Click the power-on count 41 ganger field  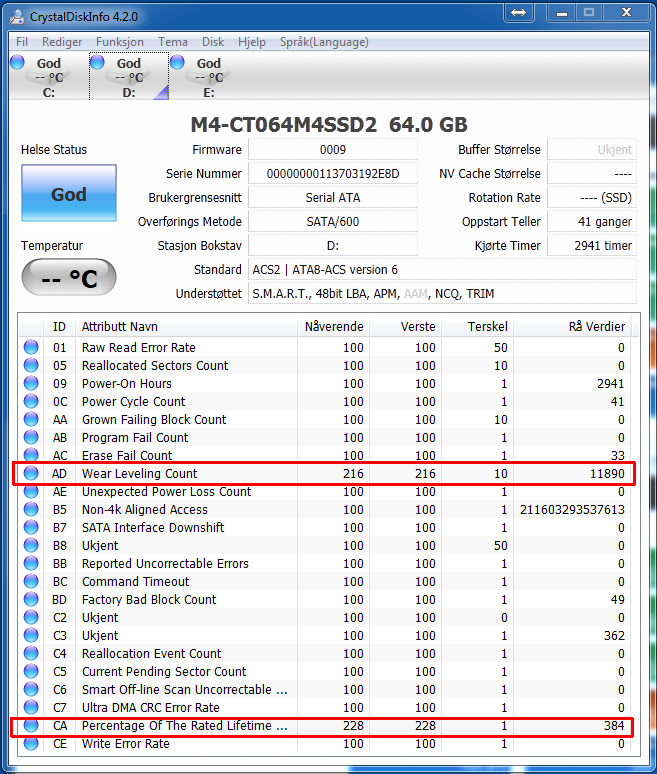(x=592, y=222)
